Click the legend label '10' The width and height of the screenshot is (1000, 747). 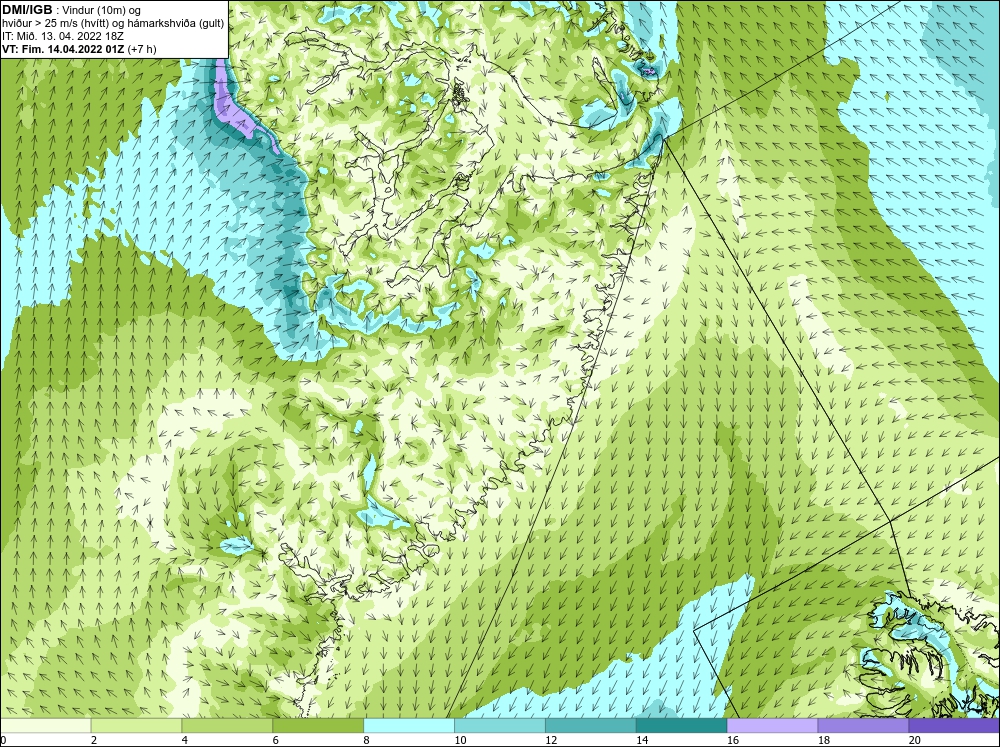(460, 740)
